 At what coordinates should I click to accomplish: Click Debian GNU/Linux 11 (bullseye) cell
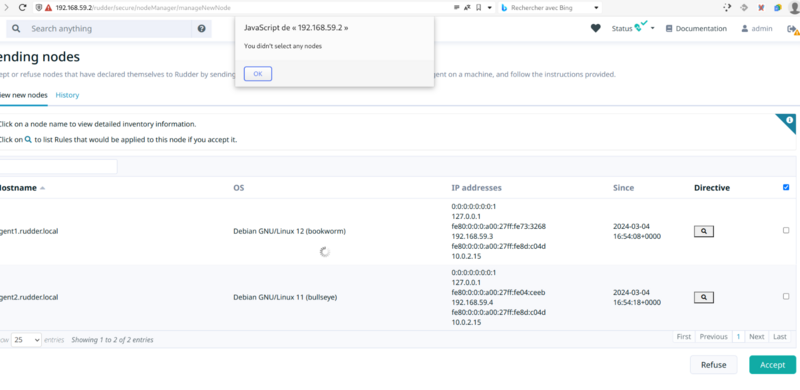285,297
